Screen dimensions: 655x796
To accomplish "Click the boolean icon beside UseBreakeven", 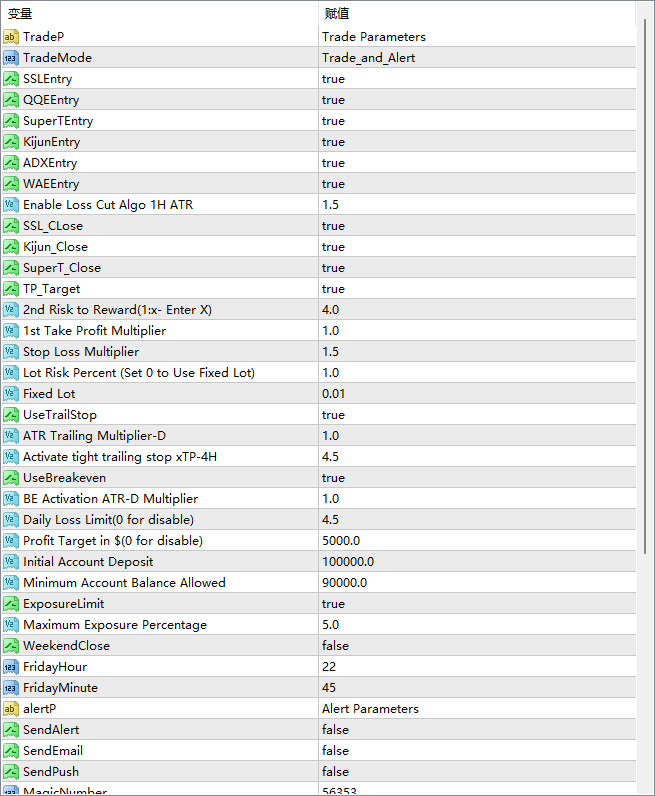I will click(x=11, y=478).
